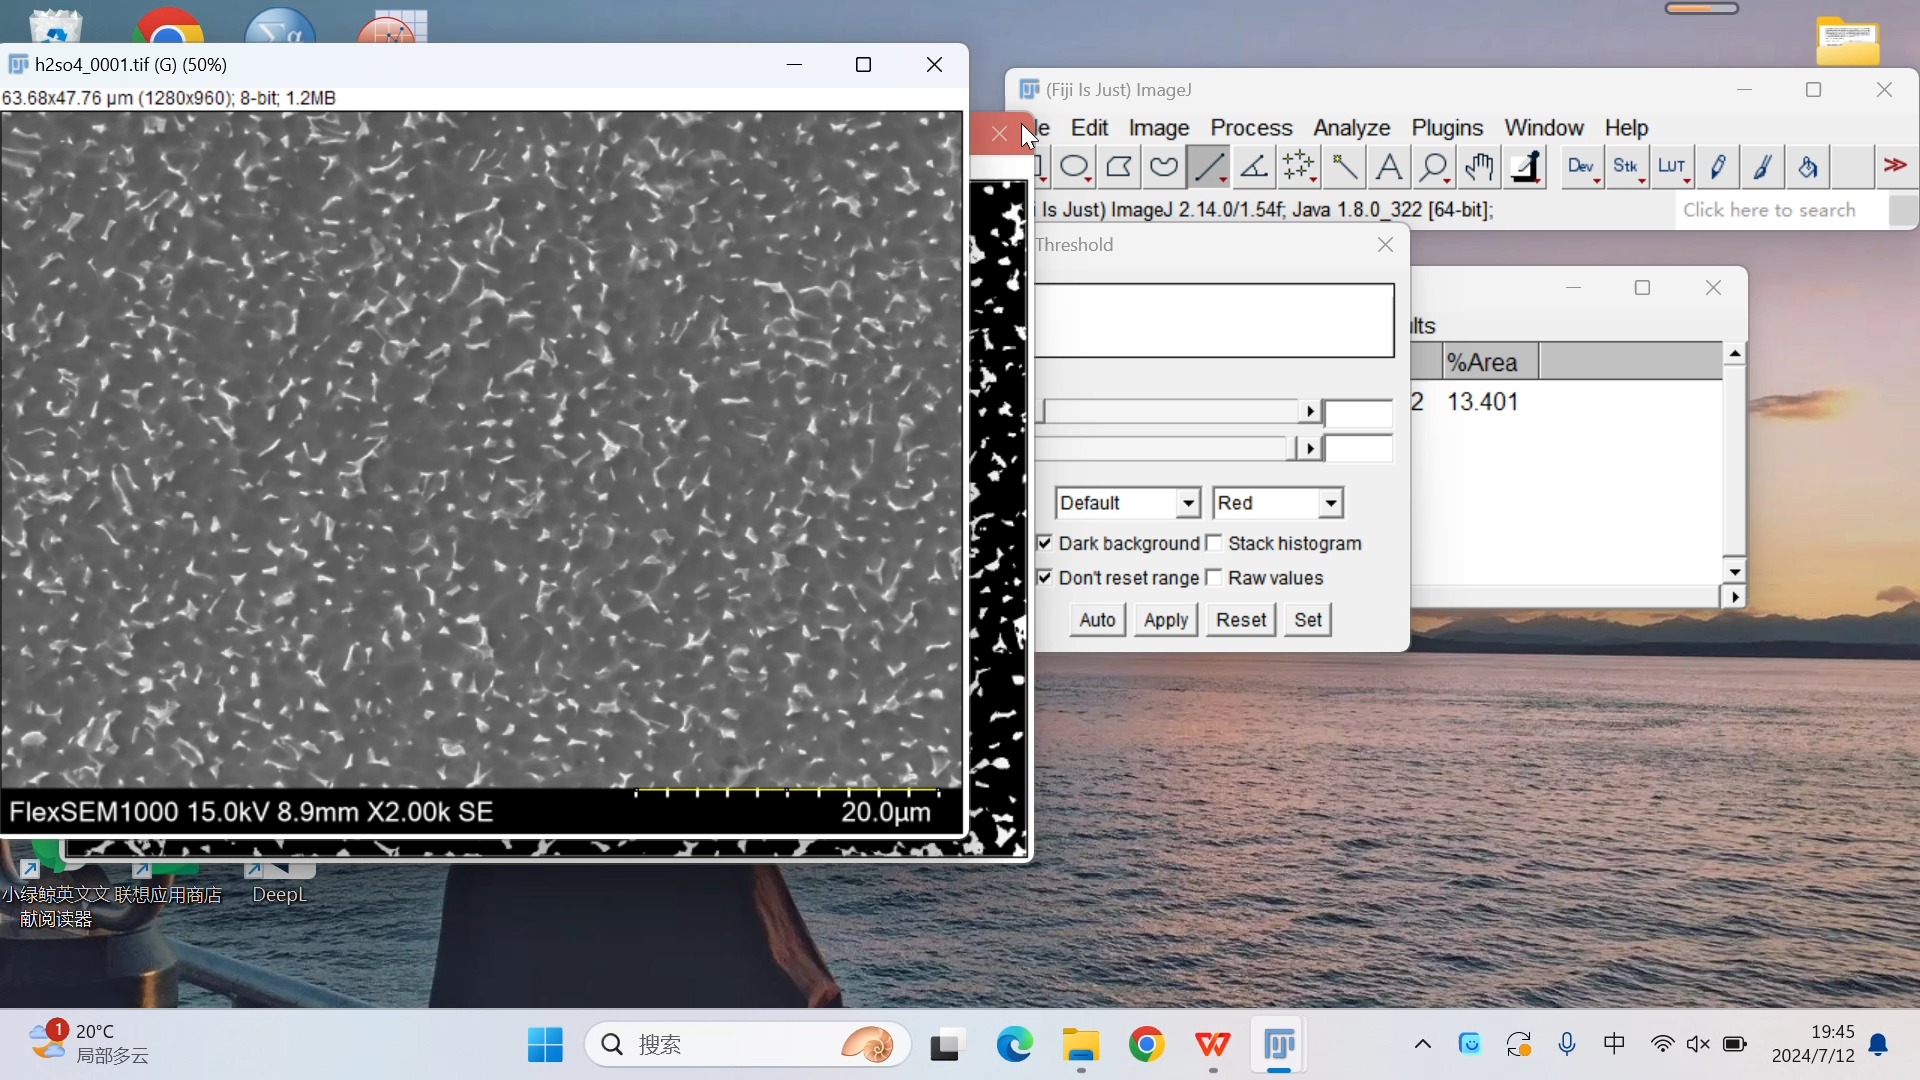Open the Plugins menu
This screenshot has width=1920, height=1080.
pyautogui.click(x=1446, y=128)
